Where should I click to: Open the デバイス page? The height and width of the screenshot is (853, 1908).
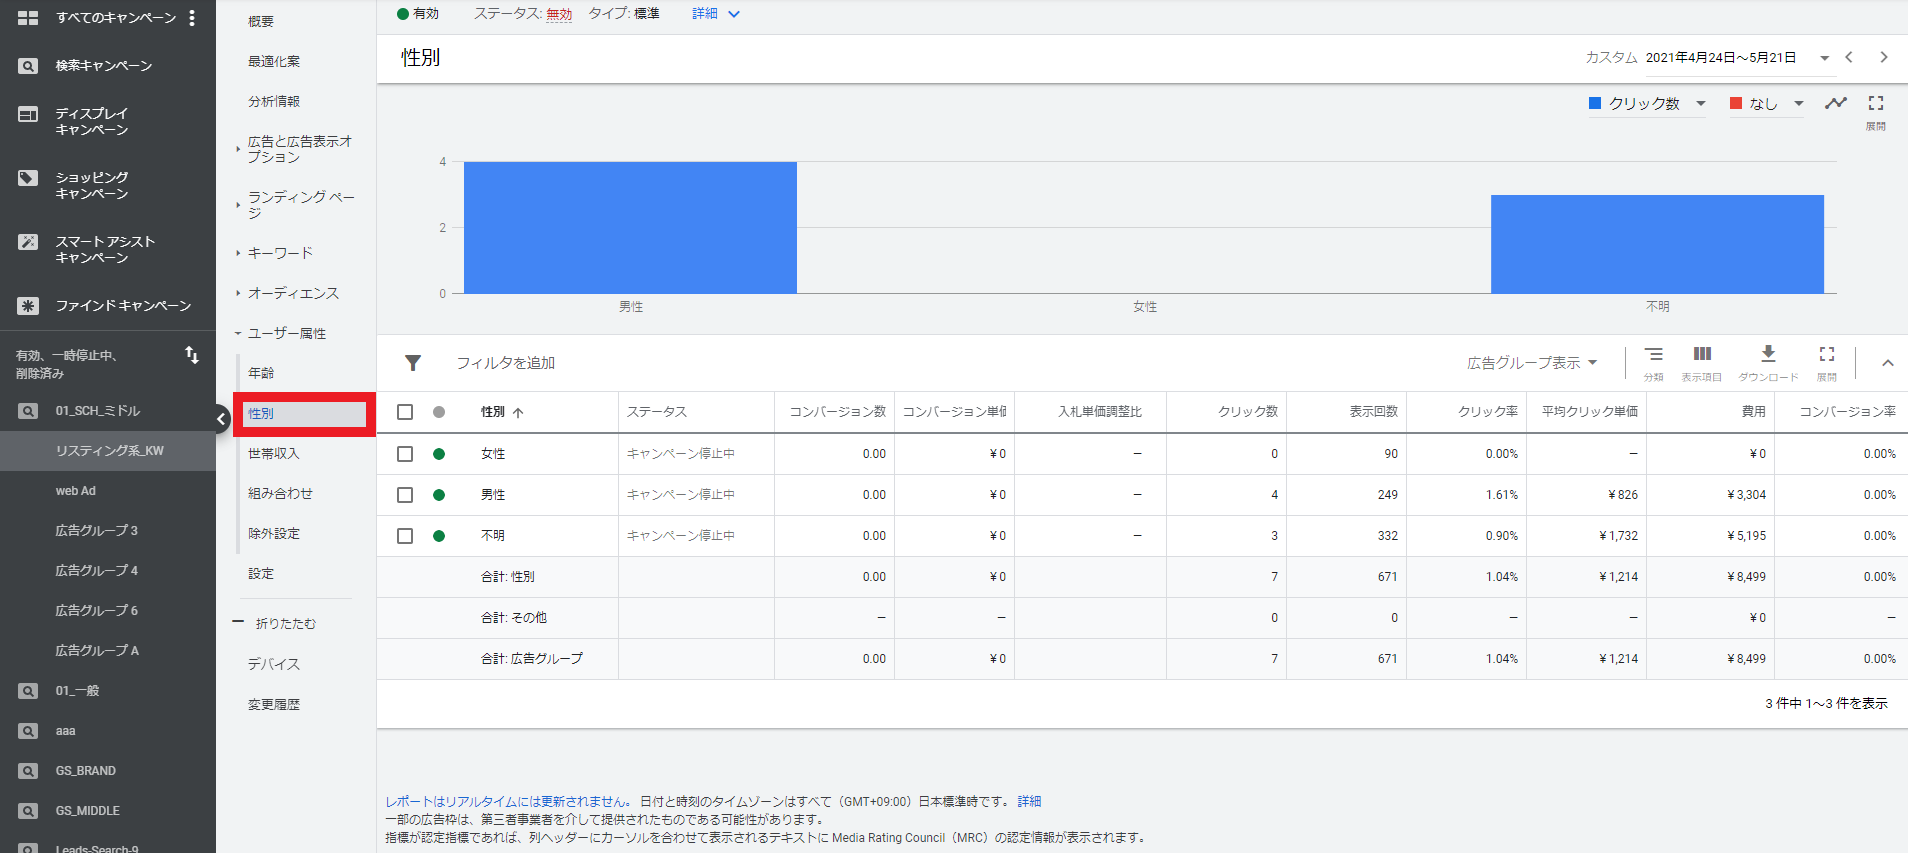tap(274, 664)
